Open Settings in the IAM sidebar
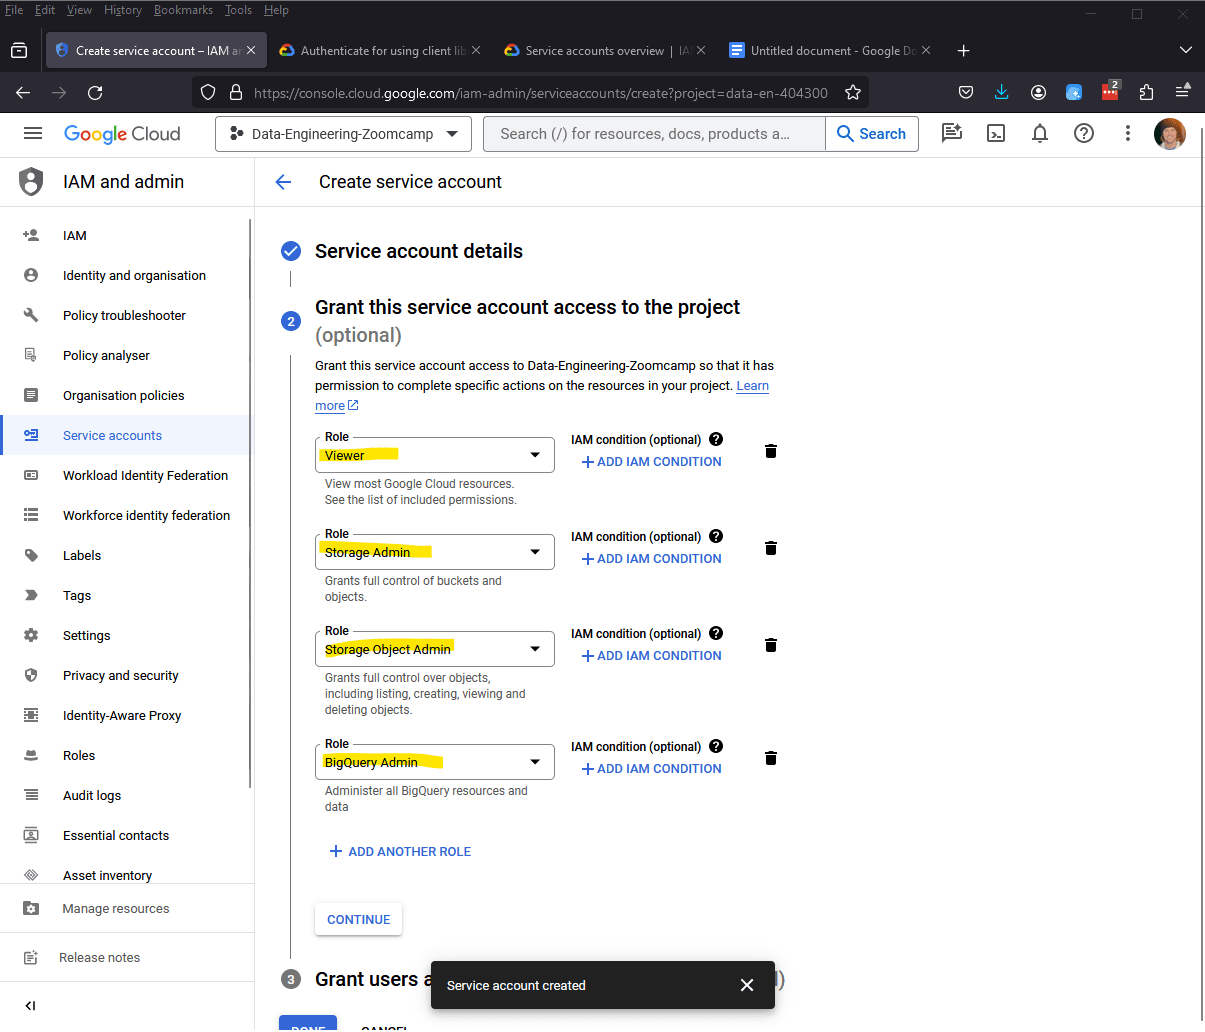The image size is (1205, 1032). tap(126, 636)
